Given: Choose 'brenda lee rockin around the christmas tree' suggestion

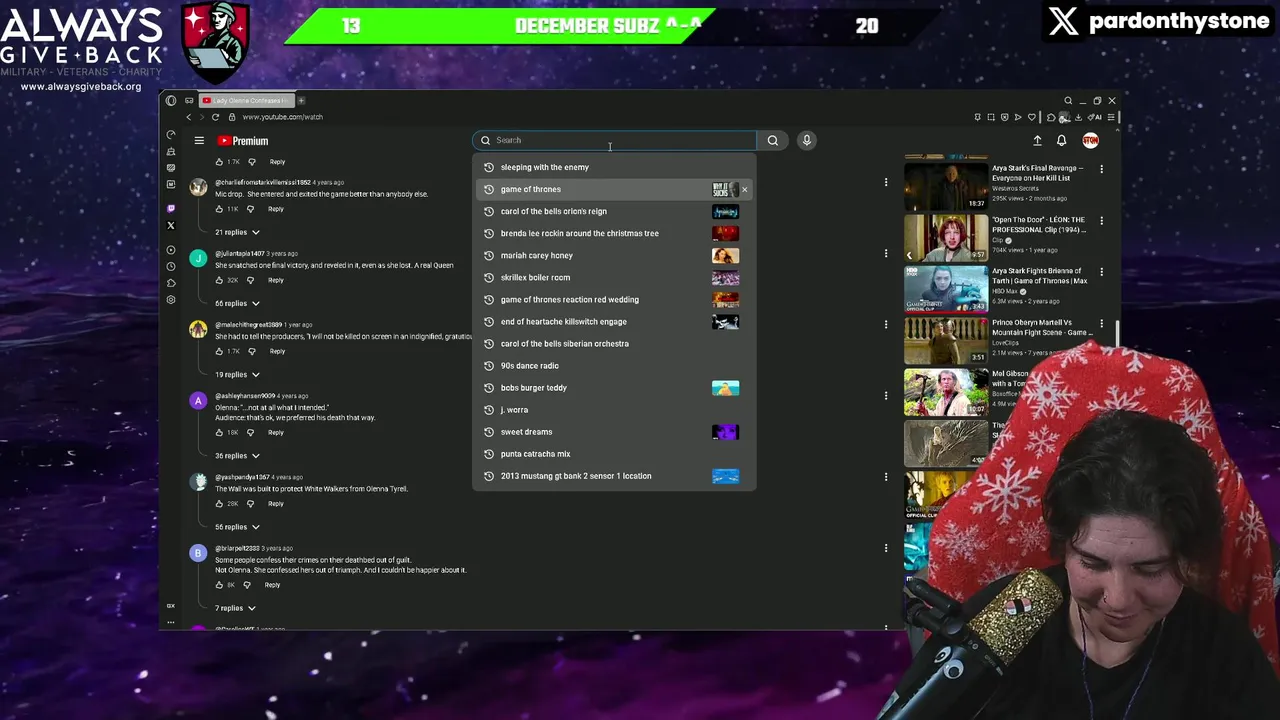Looking at the screenshot, I should (614, 233).
